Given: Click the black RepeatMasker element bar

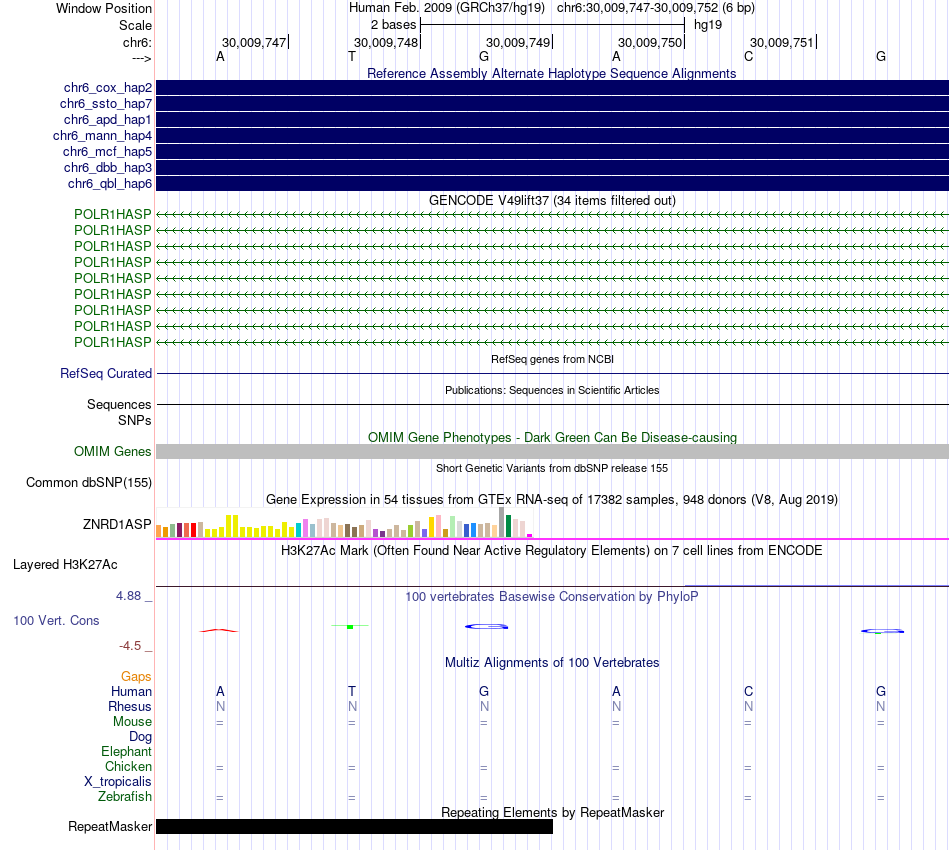Looking at the screenshot, I should point(354,826).
